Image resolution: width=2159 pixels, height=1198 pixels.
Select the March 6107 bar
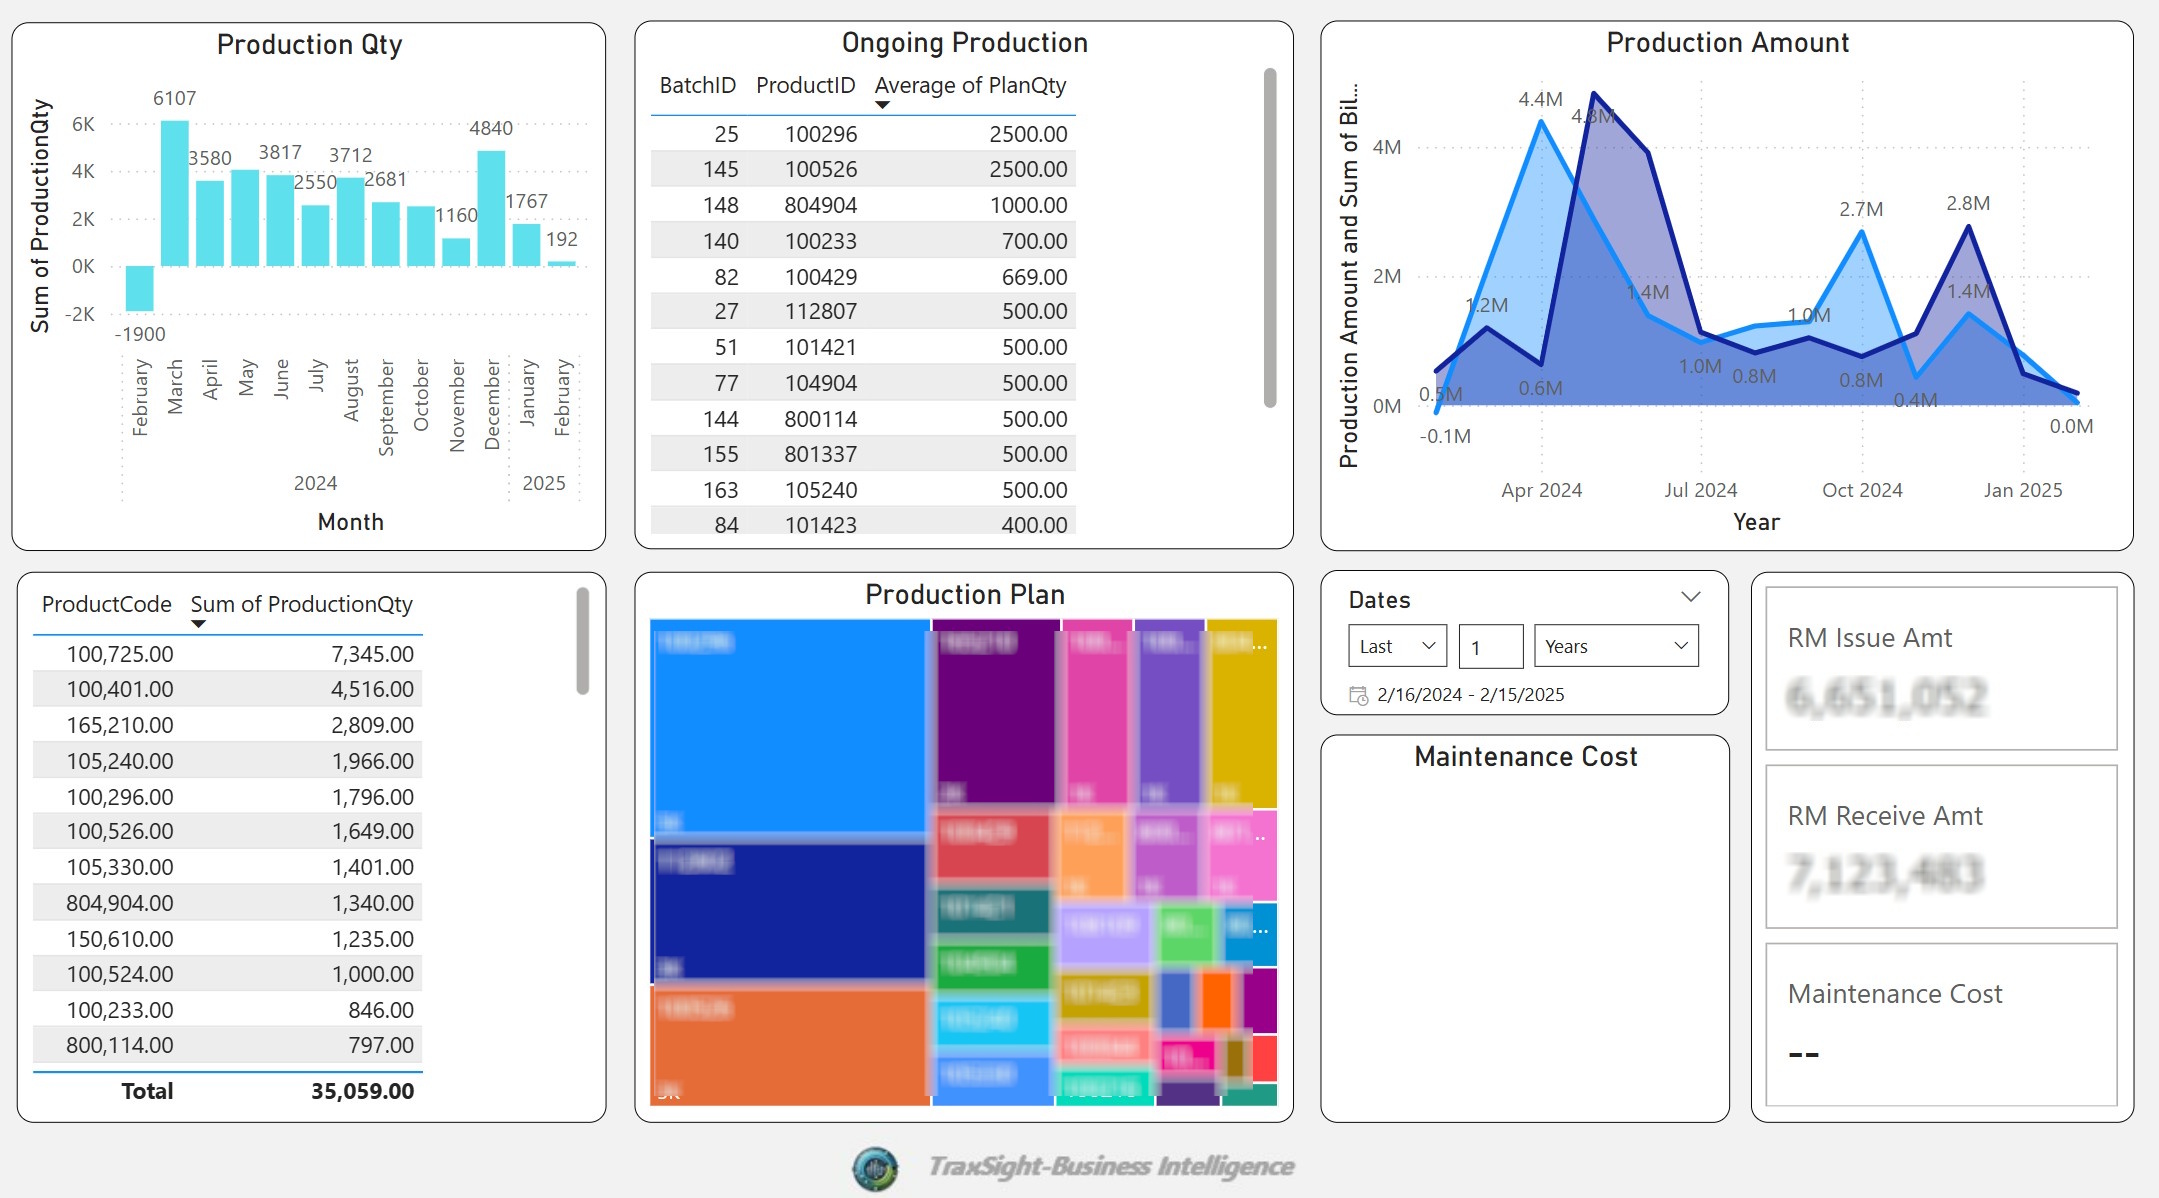[x=175, y=193]
